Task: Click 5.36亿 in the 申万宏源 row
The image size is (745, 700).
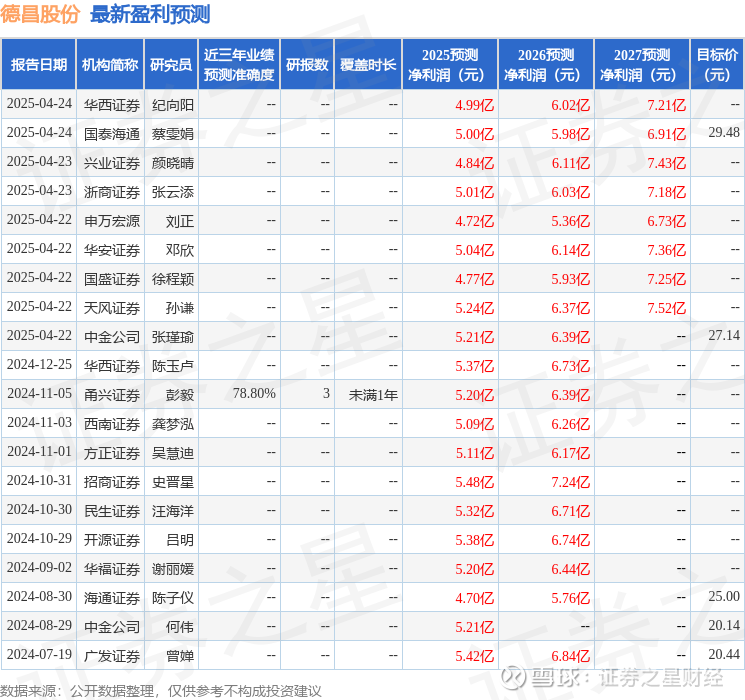Action: (x=571, y=221)
